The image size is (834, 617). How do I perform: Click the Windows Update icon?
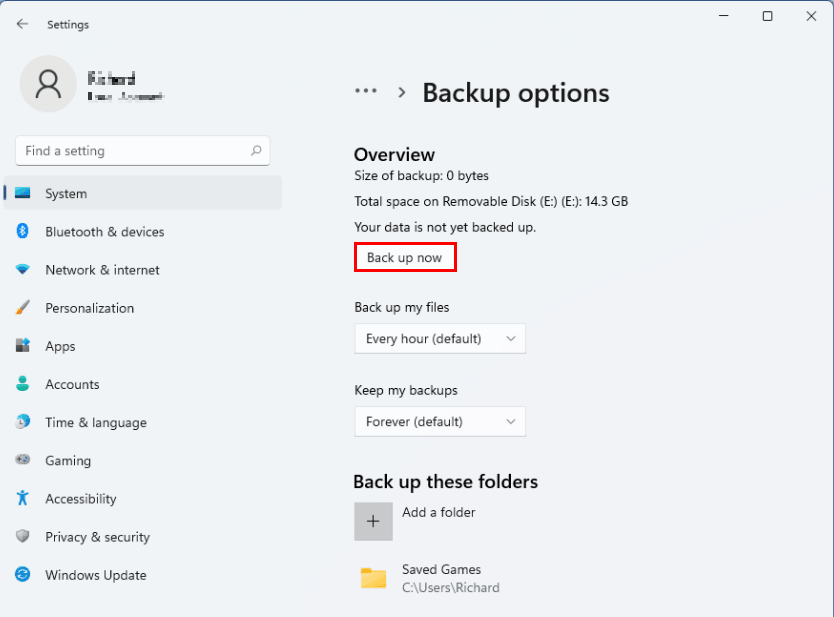pyautogui.click(x=23, y=575)
